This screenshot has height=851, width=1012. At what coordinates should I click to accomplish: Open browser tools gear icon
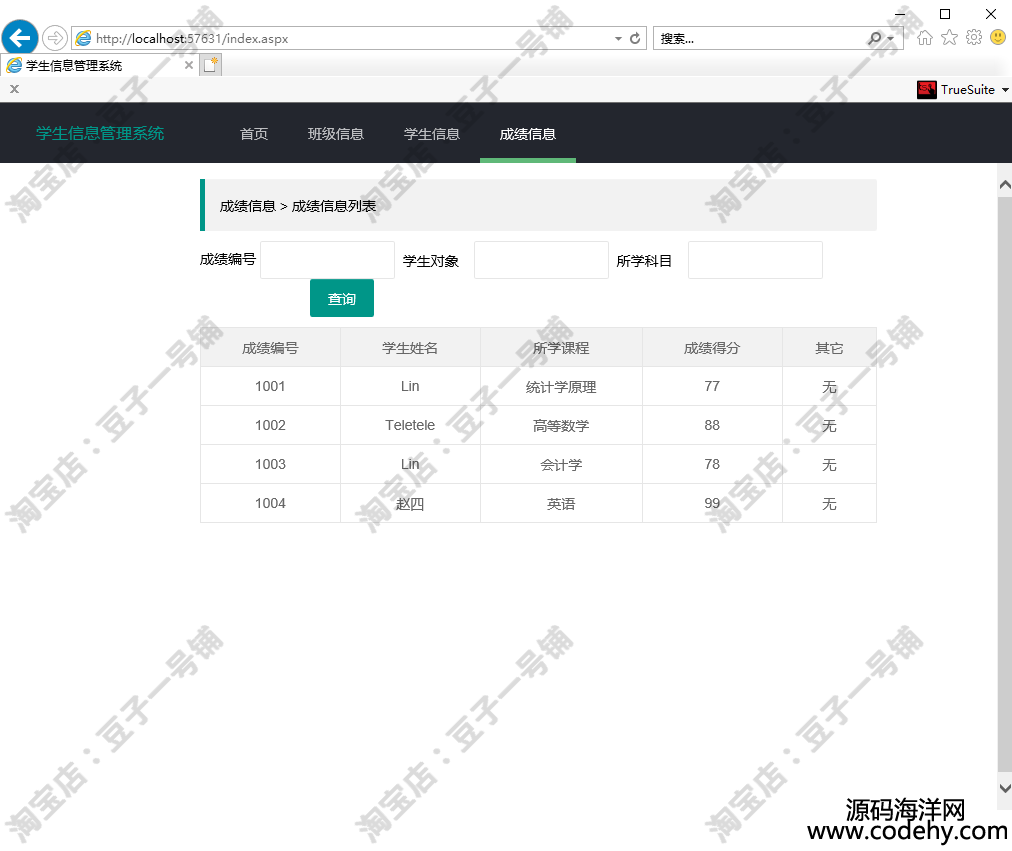[974, 37]
